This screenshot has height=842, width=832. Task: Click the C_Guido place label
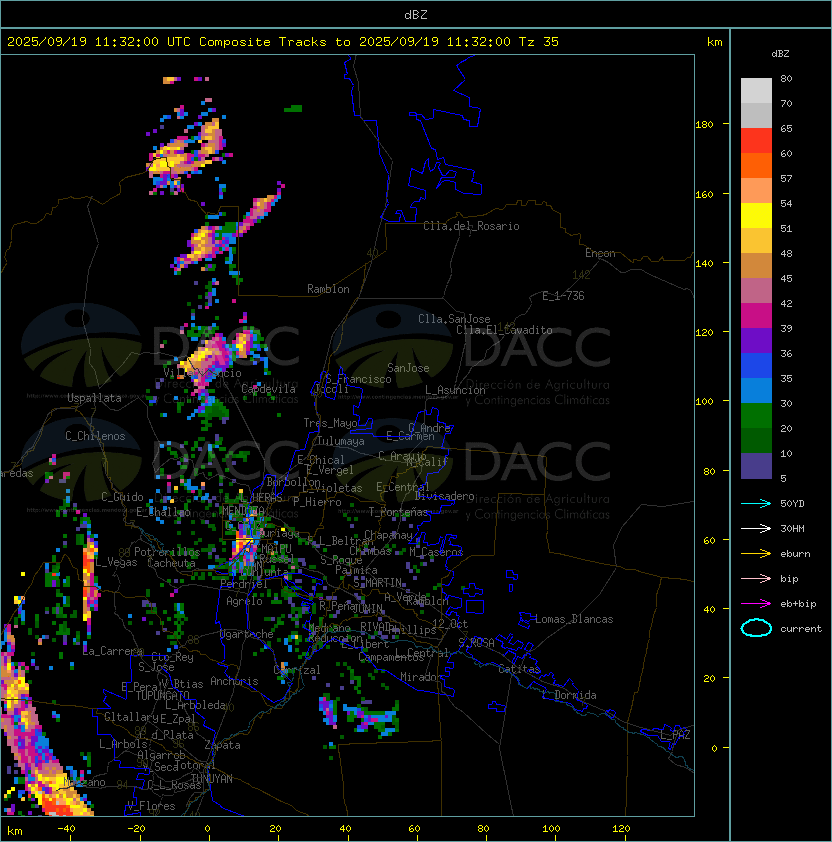122,497
